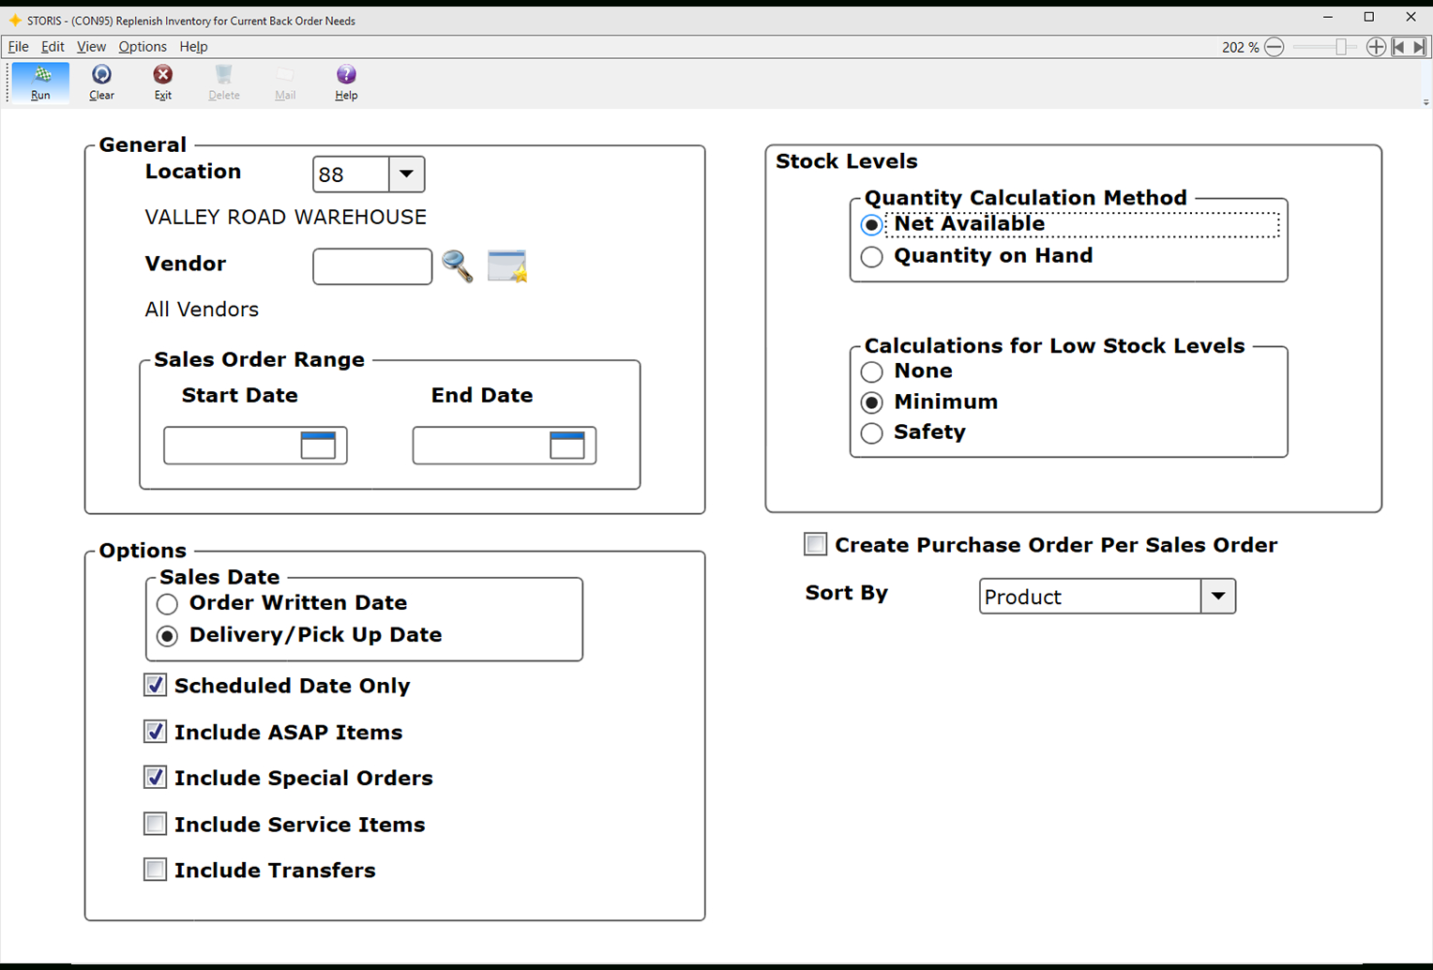This screenshot has width=1433, height=970.
Task: Select Order Written Date under Sales Date
Action: (x=166, y=604)
